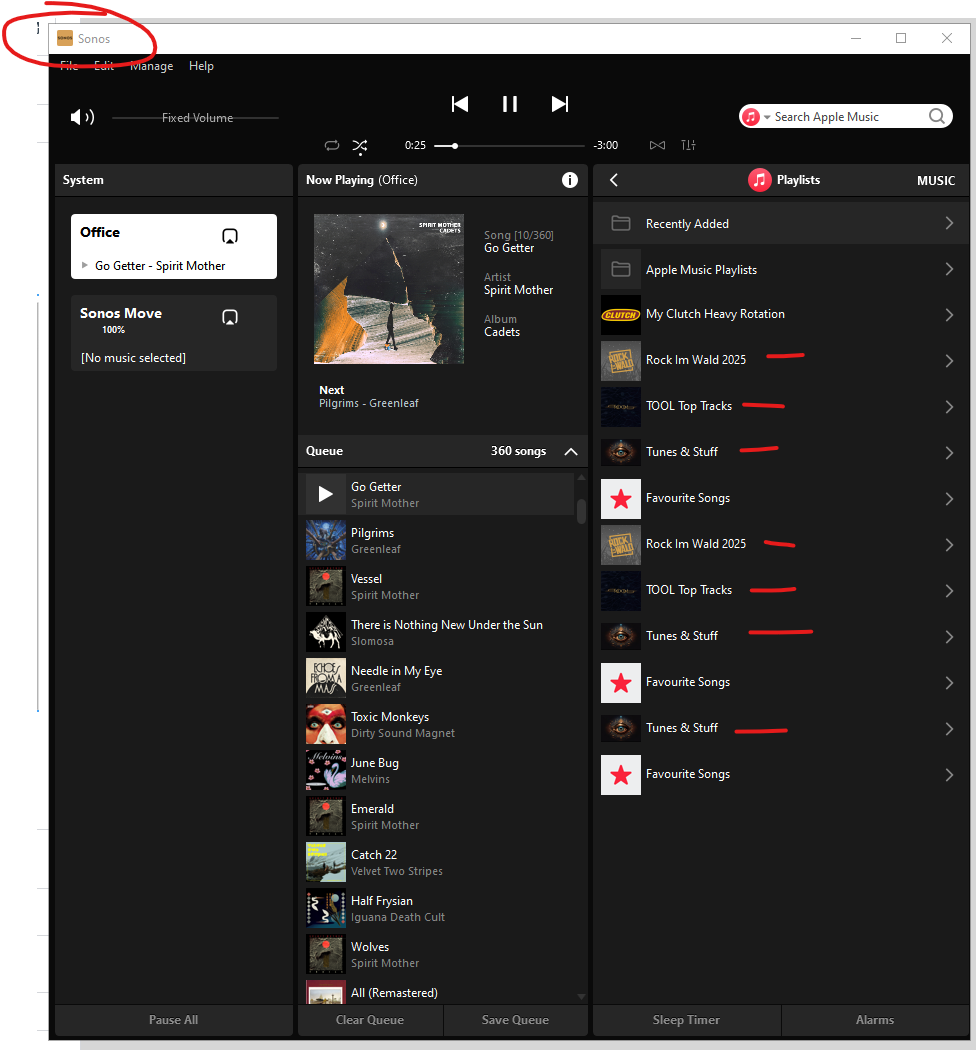The height and width of the screenshot is (1050, 976).
Task: Click the Clutch playlist artwork
Action: pos(621,315)
